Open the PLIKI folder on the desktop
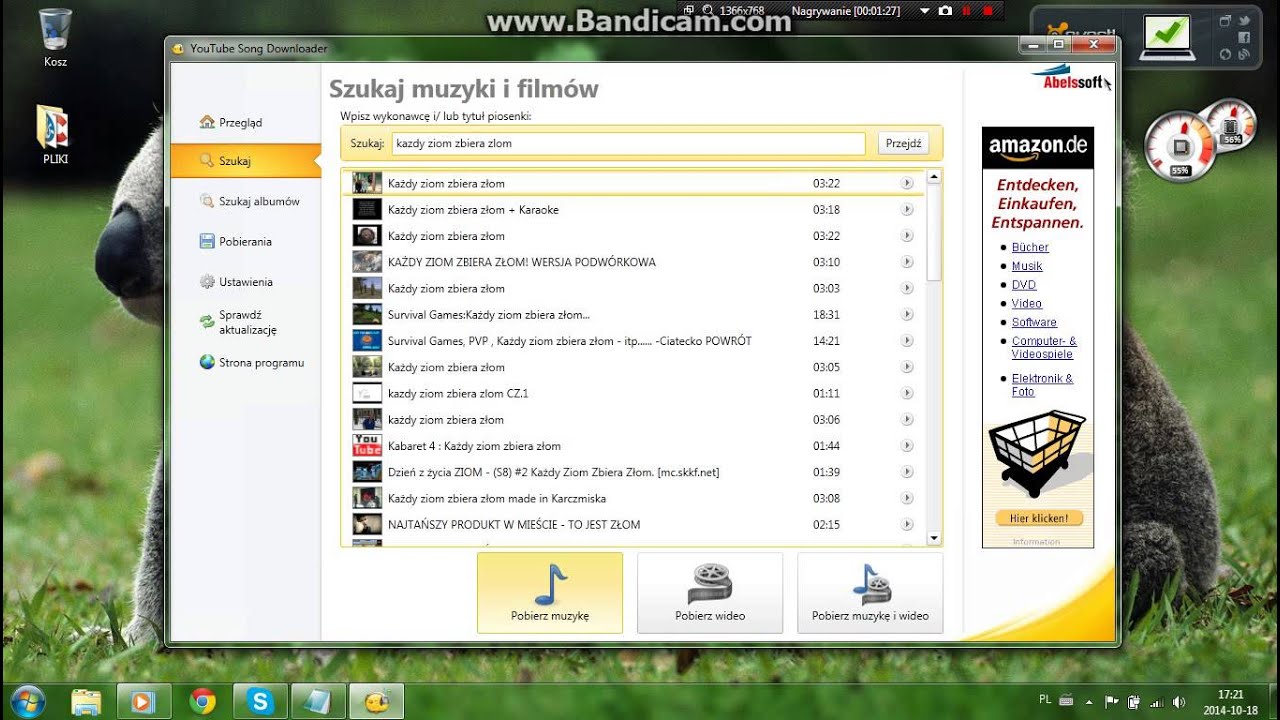The width and height of the screenshot is (1280, 720). coord(55,134)
